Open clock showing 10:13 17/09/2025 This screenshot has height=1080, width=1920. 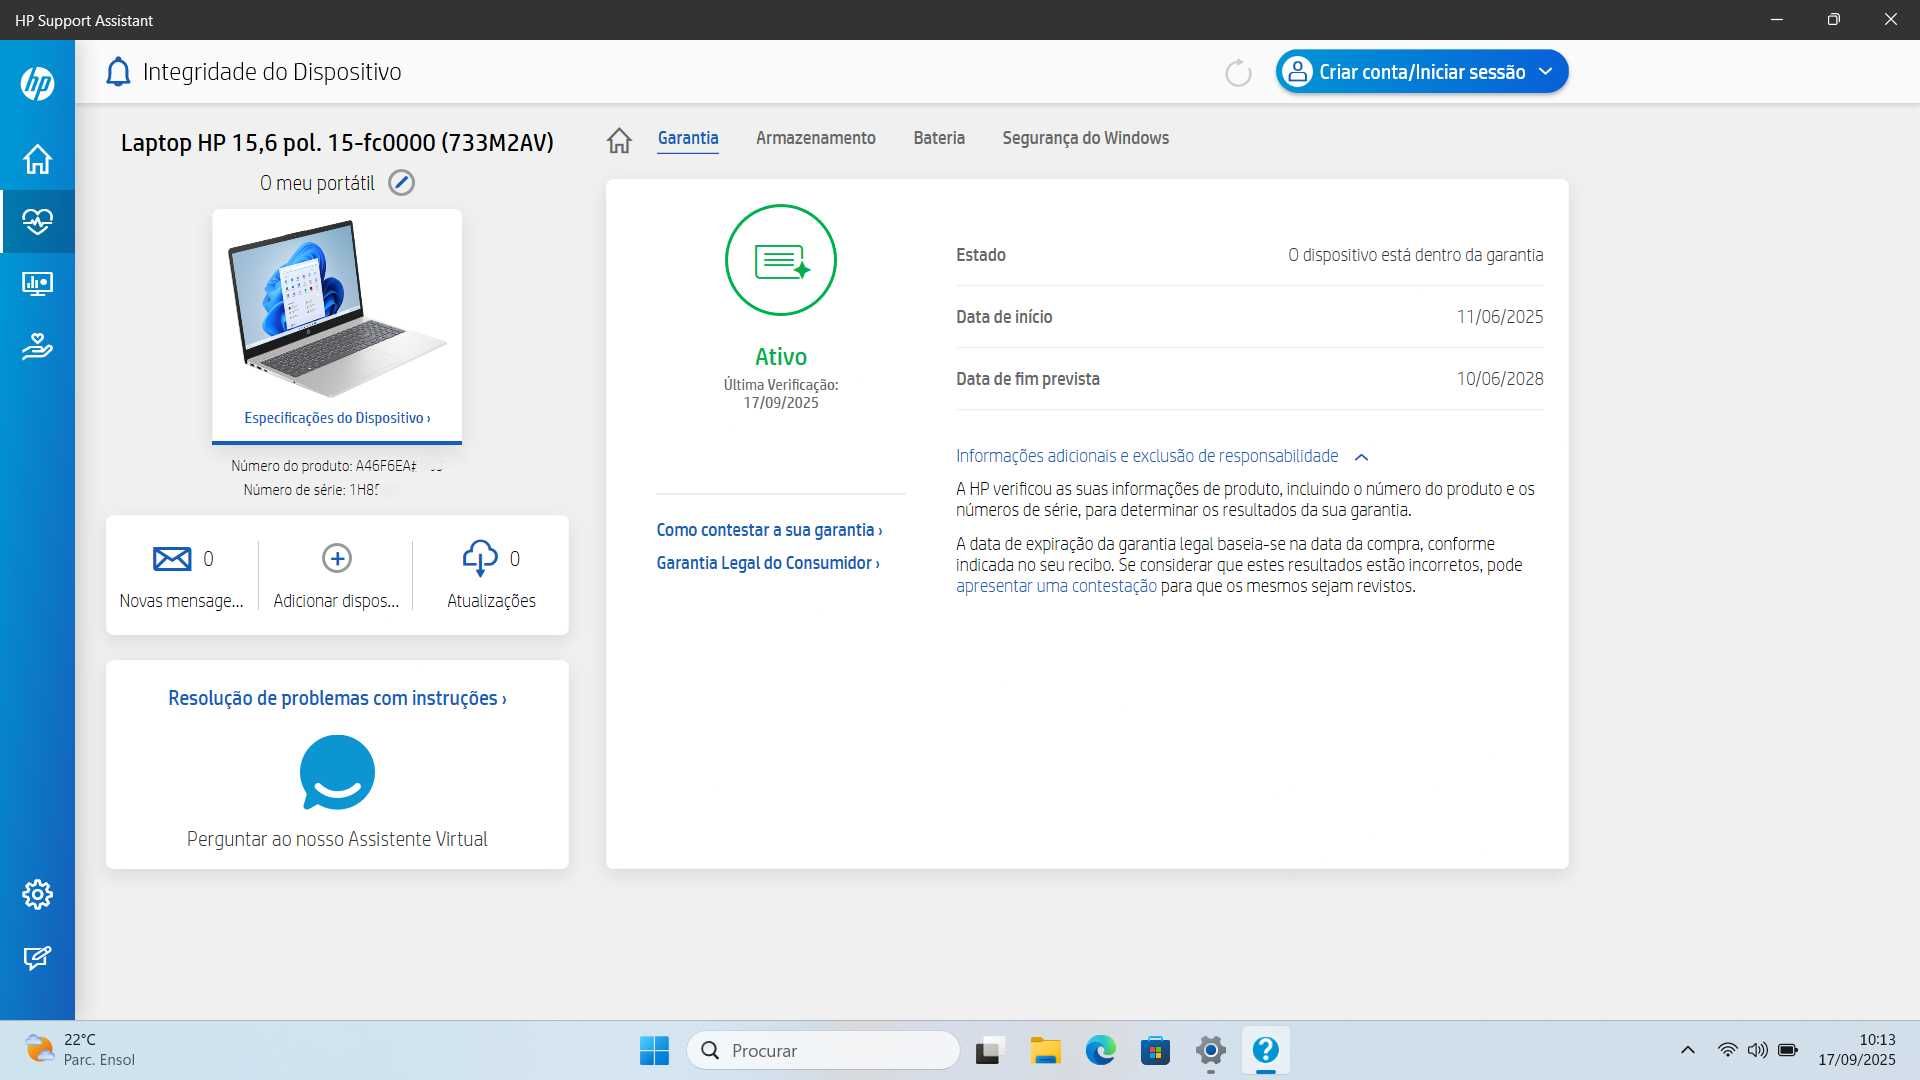[1856, 1050]
